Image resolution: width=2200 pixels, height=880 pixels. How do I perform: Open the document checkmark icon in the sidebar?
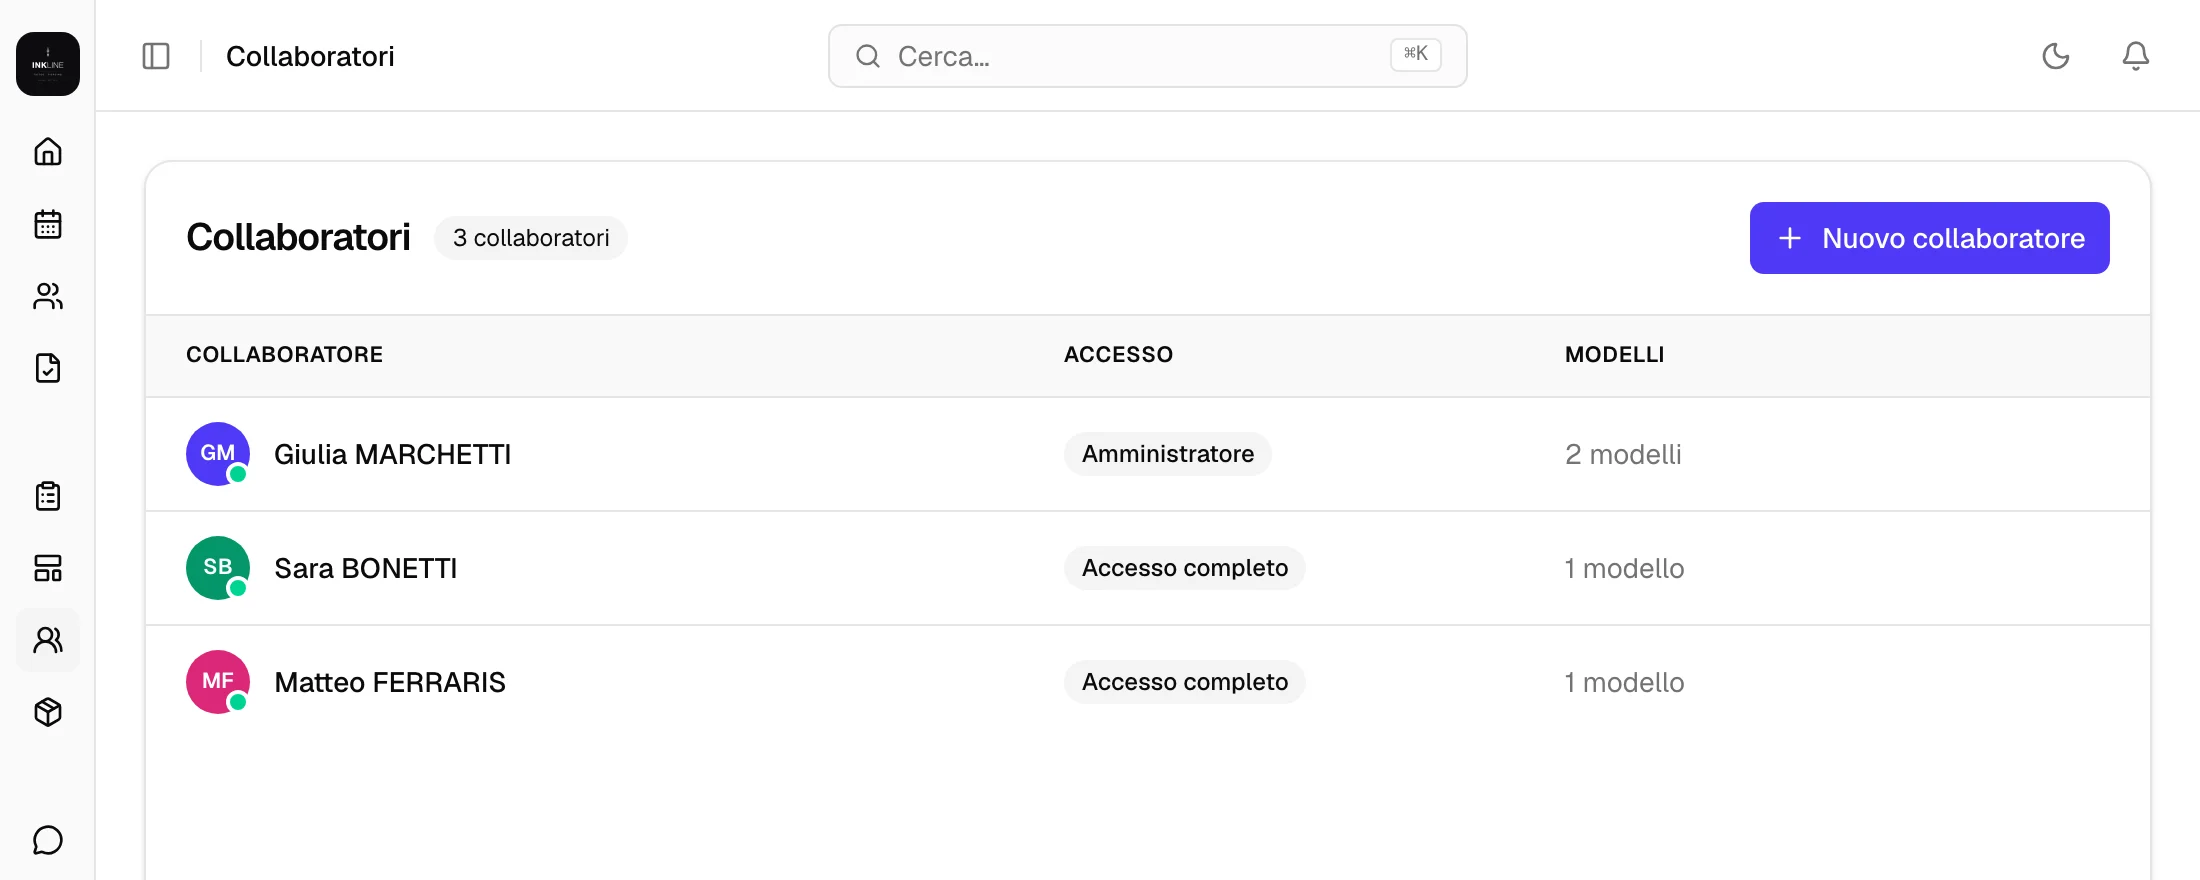48,368
